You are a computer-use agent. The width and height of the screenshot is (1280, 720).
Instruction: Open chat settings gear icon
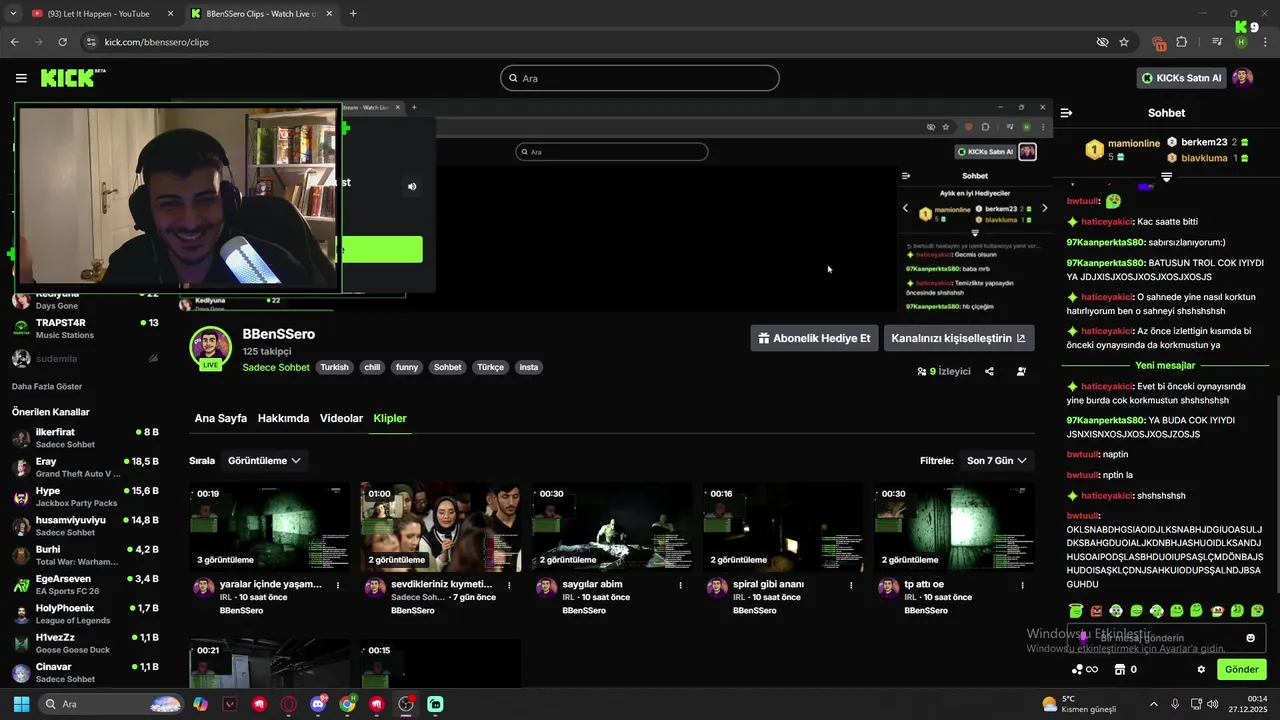1201,669
